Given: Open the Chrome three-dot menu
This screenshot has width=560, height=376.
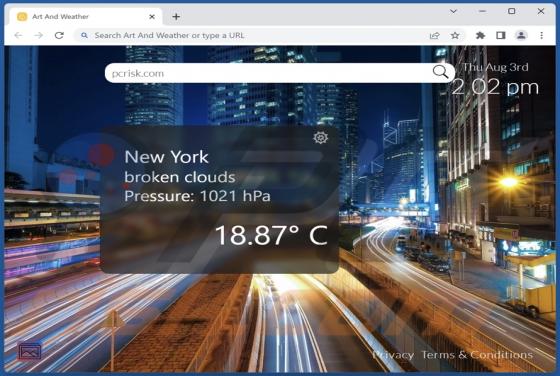Looking at the screenshot, I should [x=541, y=35].
